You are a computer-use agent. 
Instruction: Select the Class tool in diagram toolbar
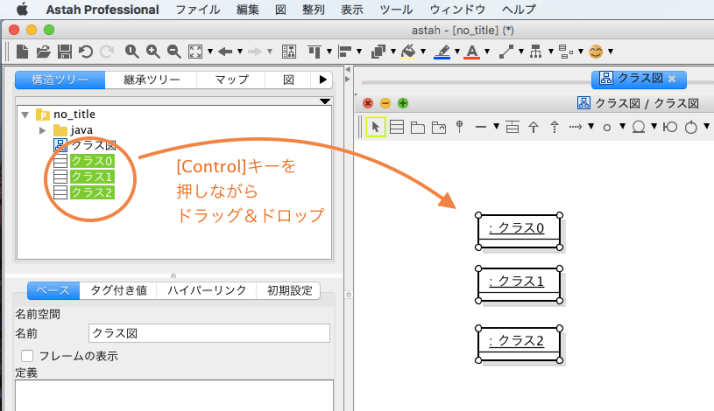(396, 127)
